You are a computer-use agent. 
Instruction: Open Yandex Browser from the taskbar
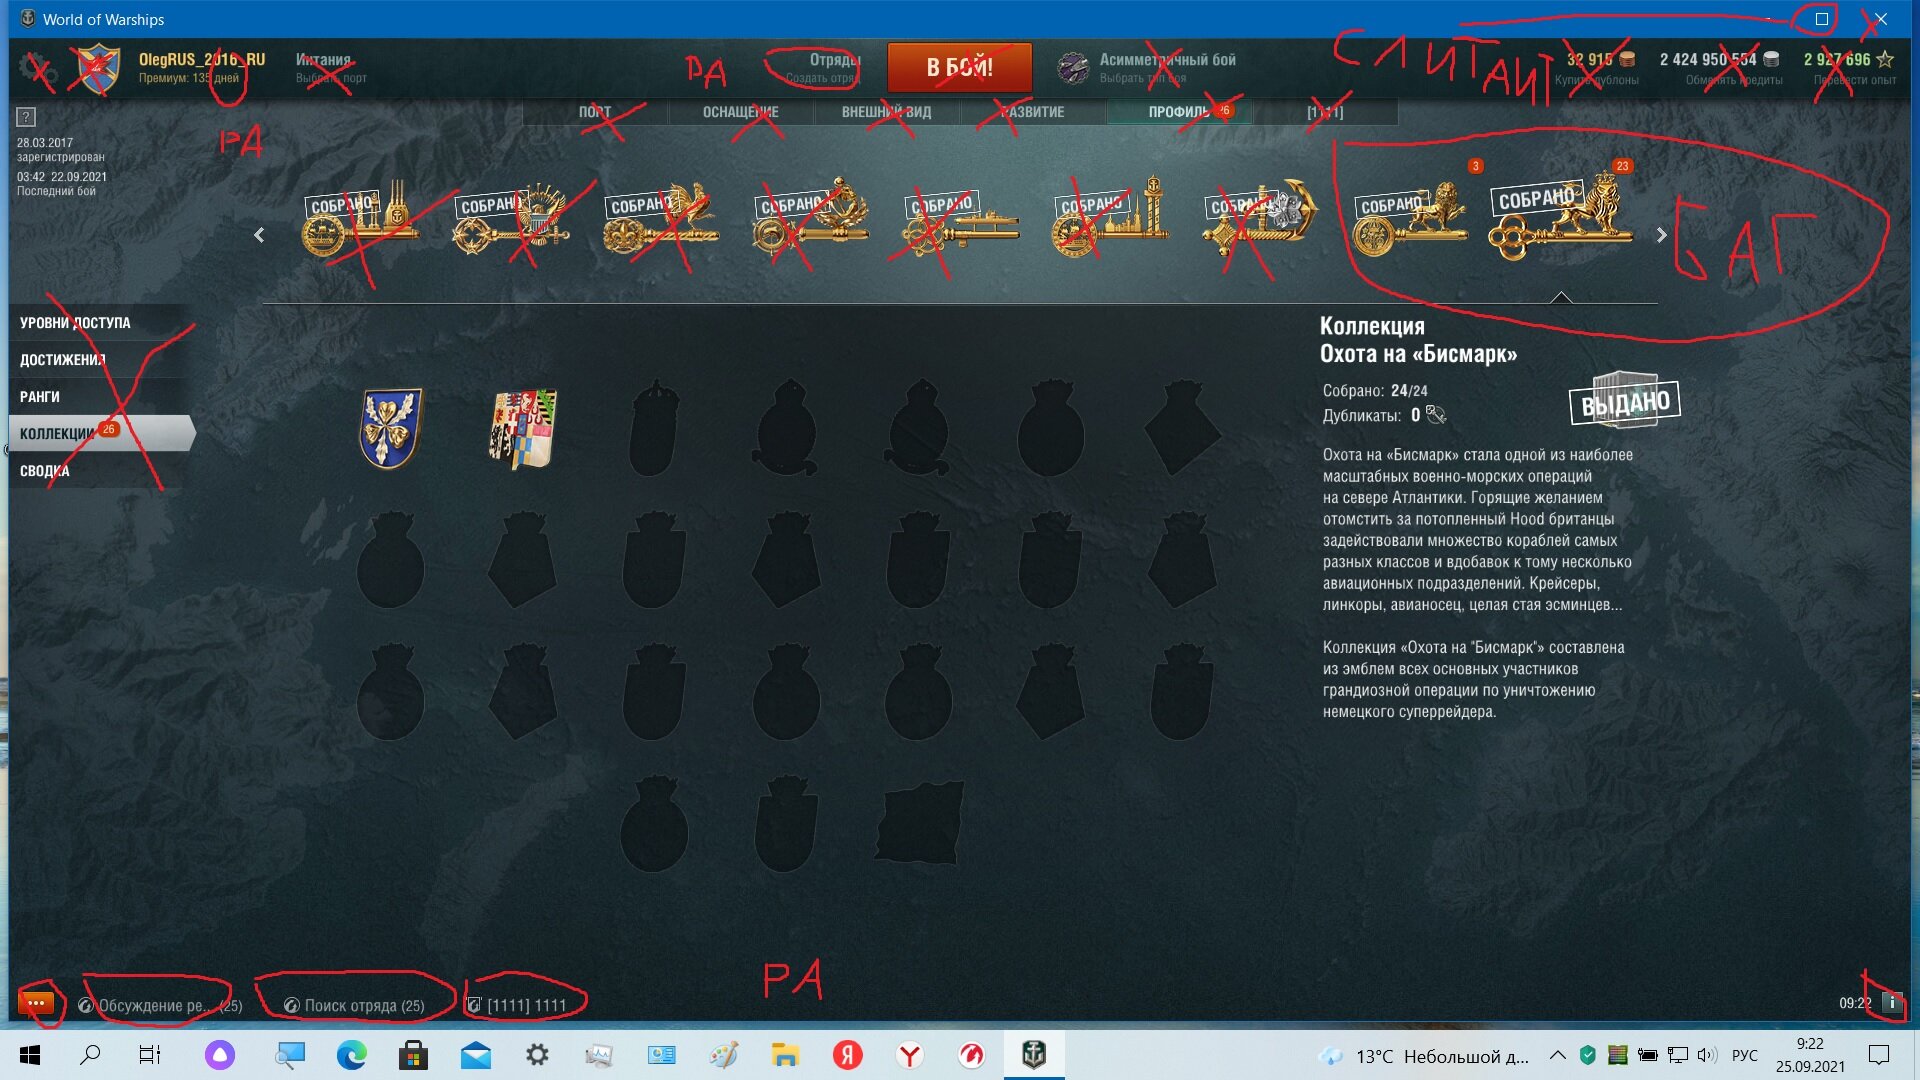click(x=909, y=1055)
